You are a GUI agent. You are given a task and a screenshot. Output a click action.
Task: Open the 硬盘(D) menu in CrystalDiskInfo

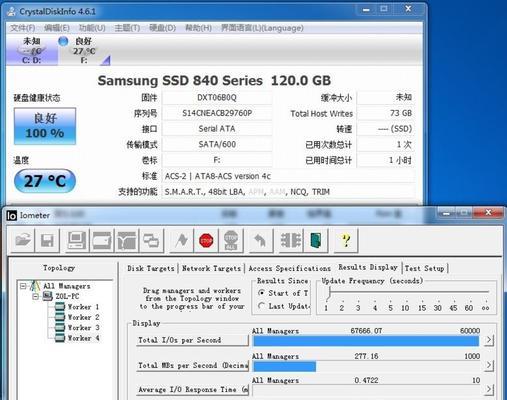point(163,28)
